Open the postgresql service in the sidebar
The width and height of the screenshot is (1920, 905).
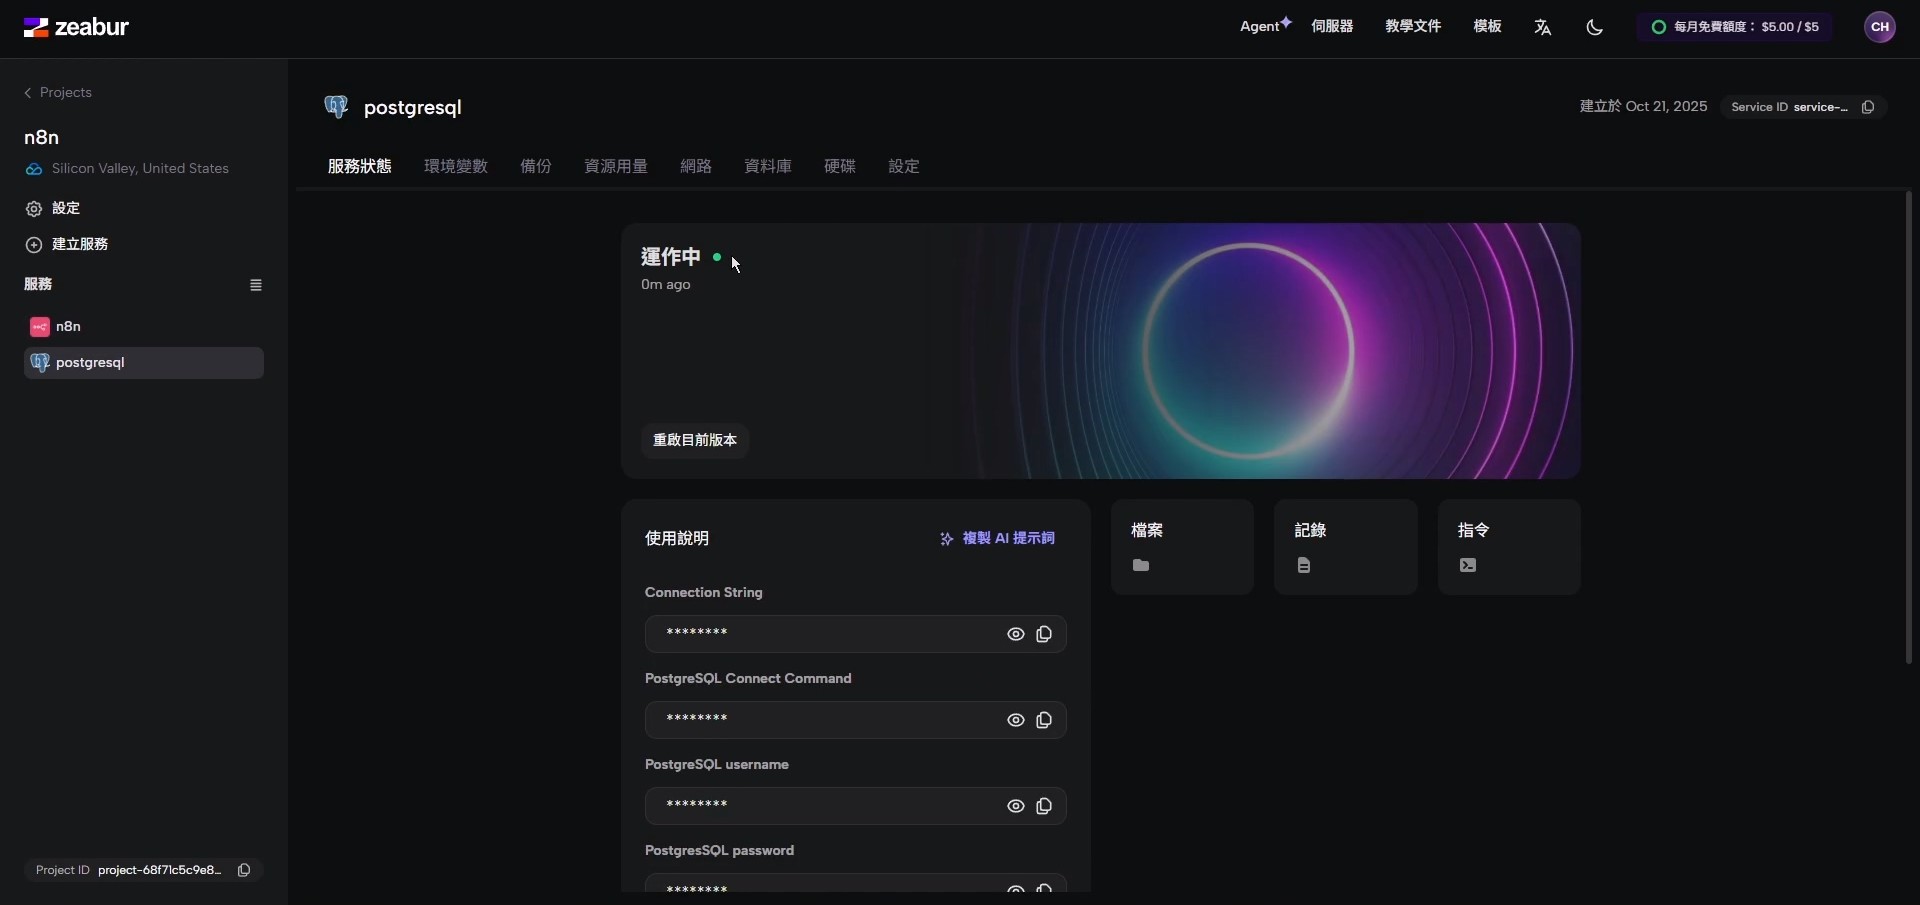click(x=91, y=363)
